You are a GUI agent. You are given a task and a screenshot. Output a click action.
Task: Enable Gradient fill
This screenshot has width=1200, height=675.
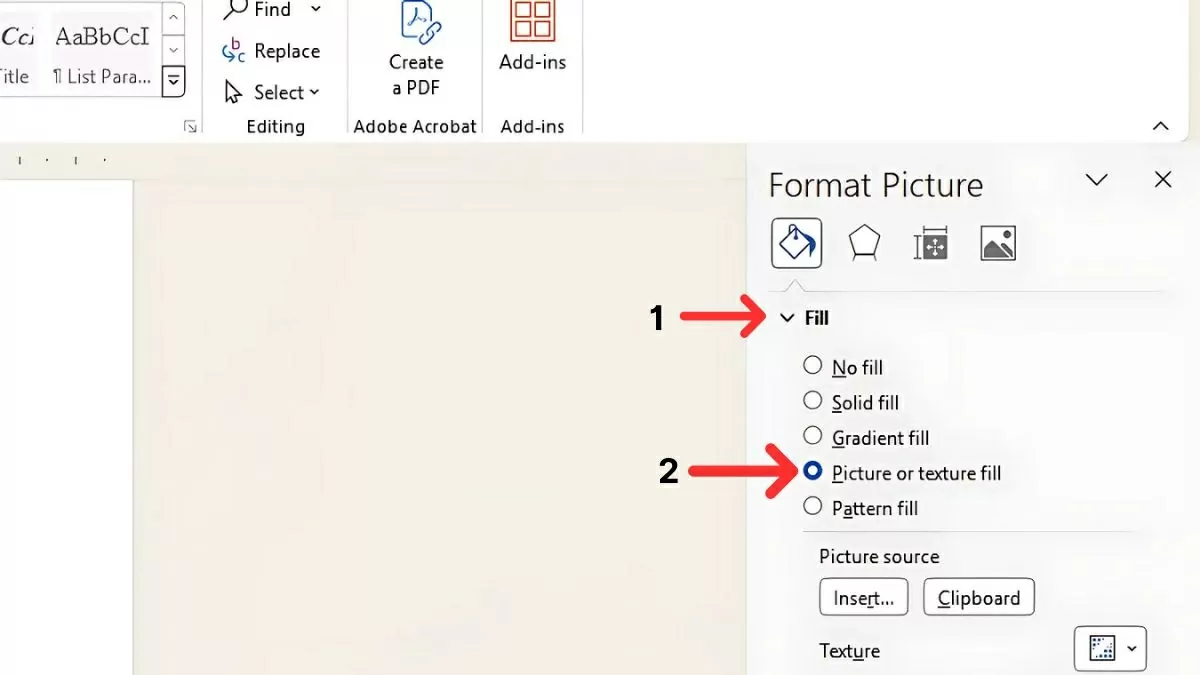[x=813, y=437]
